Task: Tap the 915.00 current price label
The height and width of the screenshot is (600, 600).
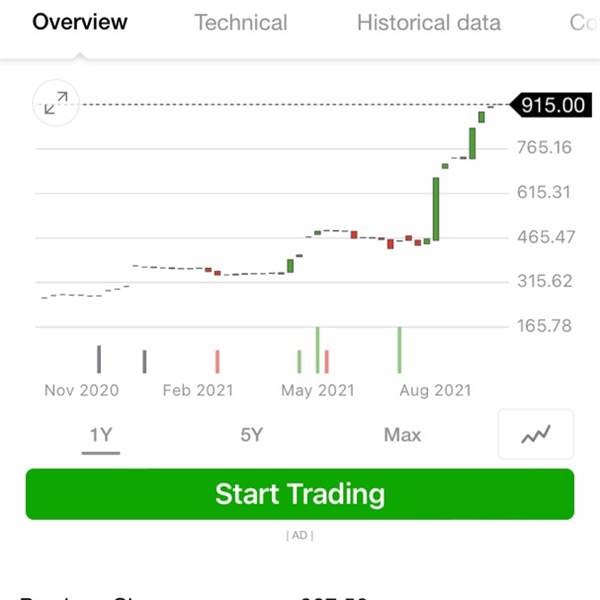Action: point(551,105)
